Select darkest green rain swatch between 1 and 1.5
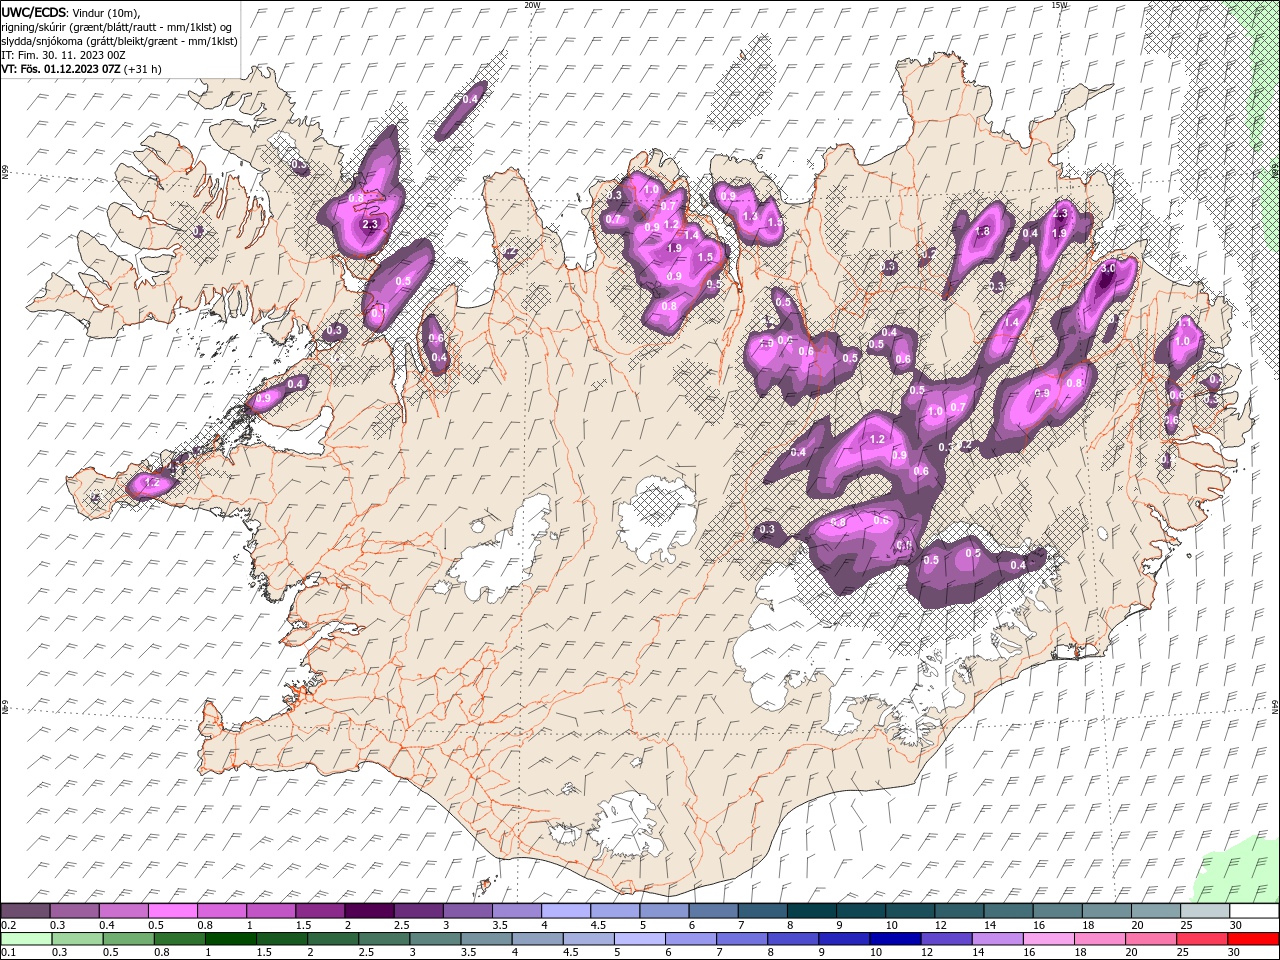Screen dimensions: 1280x960 click(x=231, y=939)
